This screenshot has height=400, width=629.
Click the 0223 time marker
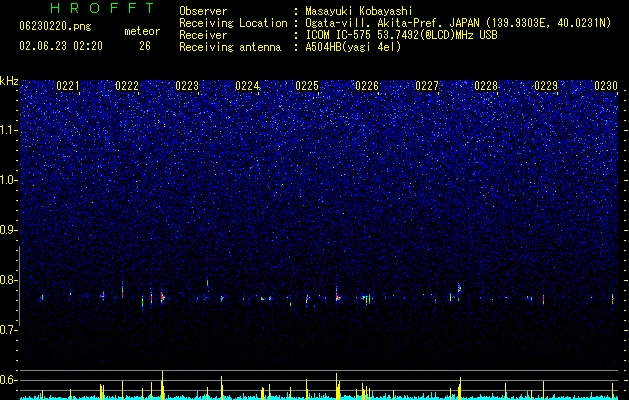(x=187, y=86)
